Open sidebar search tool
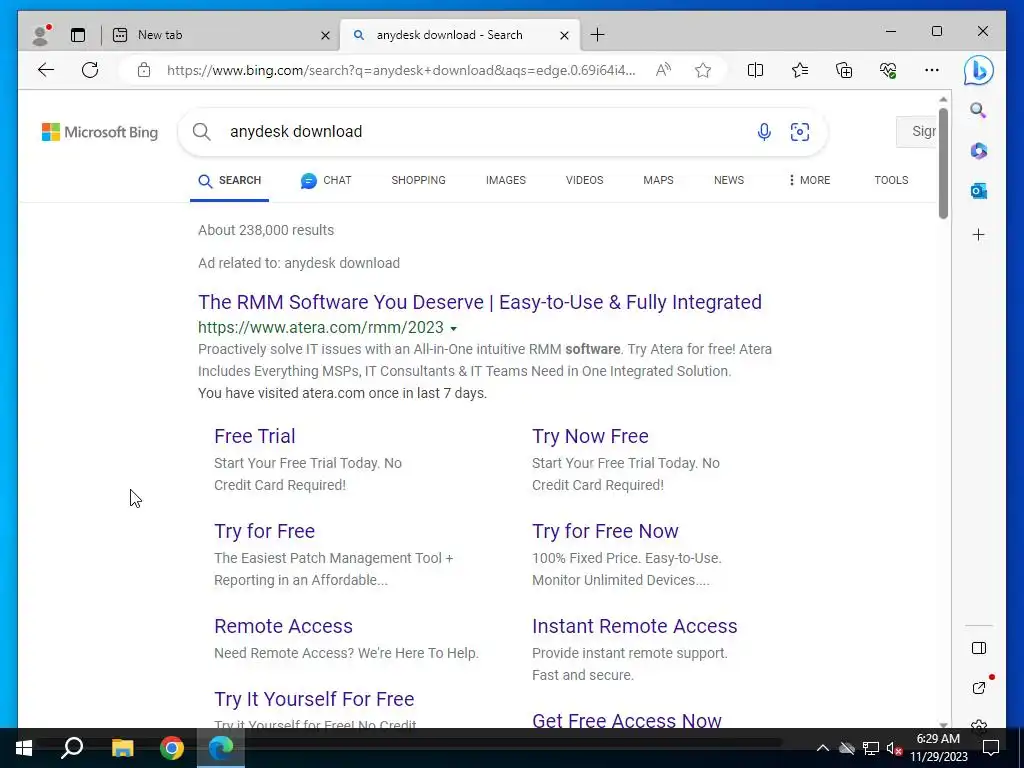The height and width of the screenshot is (768, 1024). point(978,110)
